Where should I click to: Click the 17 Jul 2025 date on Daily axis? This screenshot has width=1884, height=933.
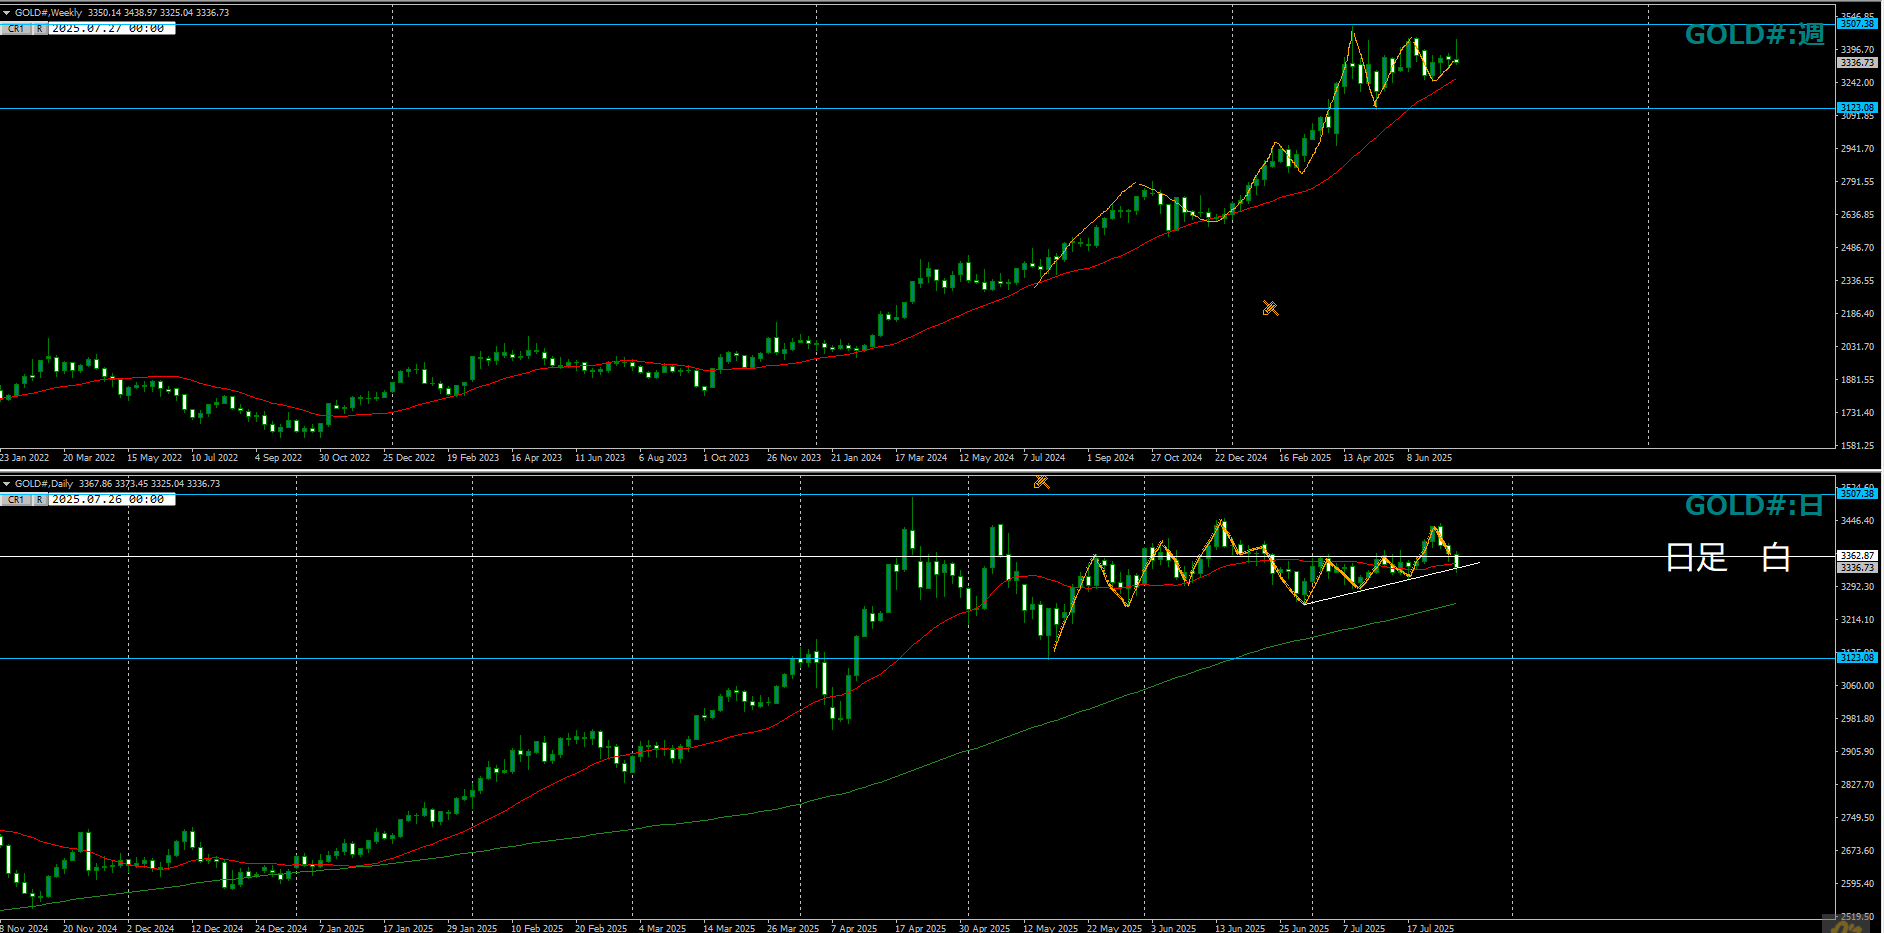(x=1430, y=929)
